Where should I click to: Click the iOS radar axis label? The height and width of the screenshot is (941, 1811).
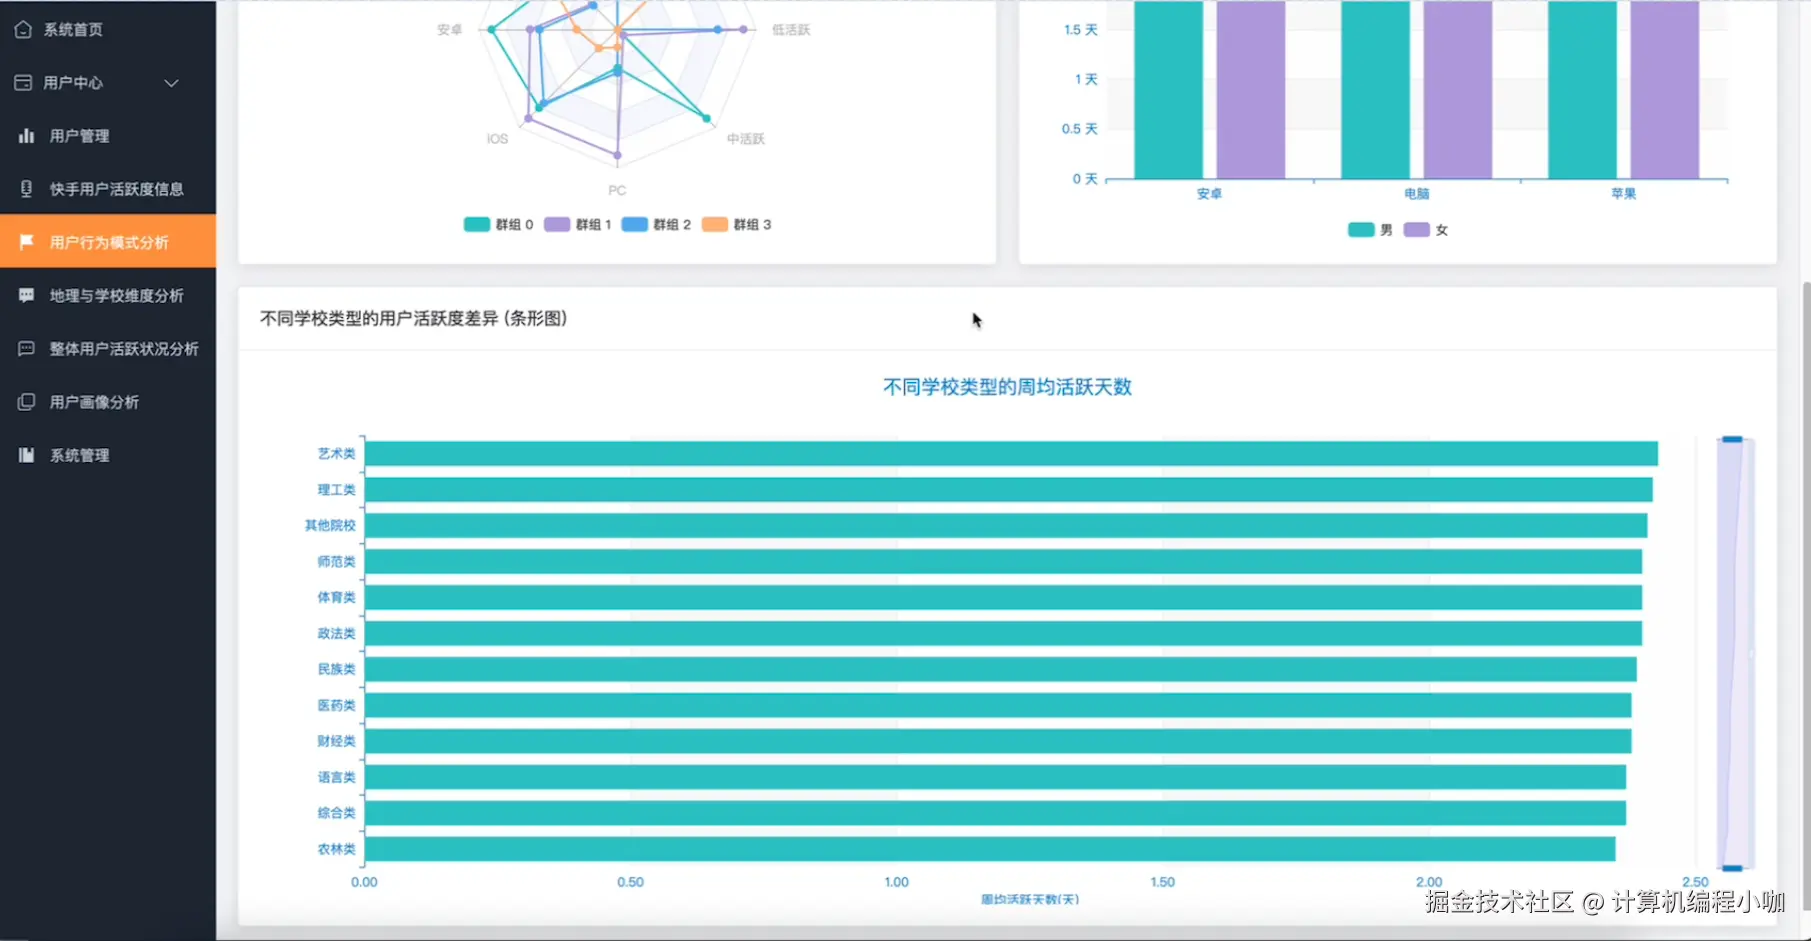pyautogui.click(x=497, y=139)
